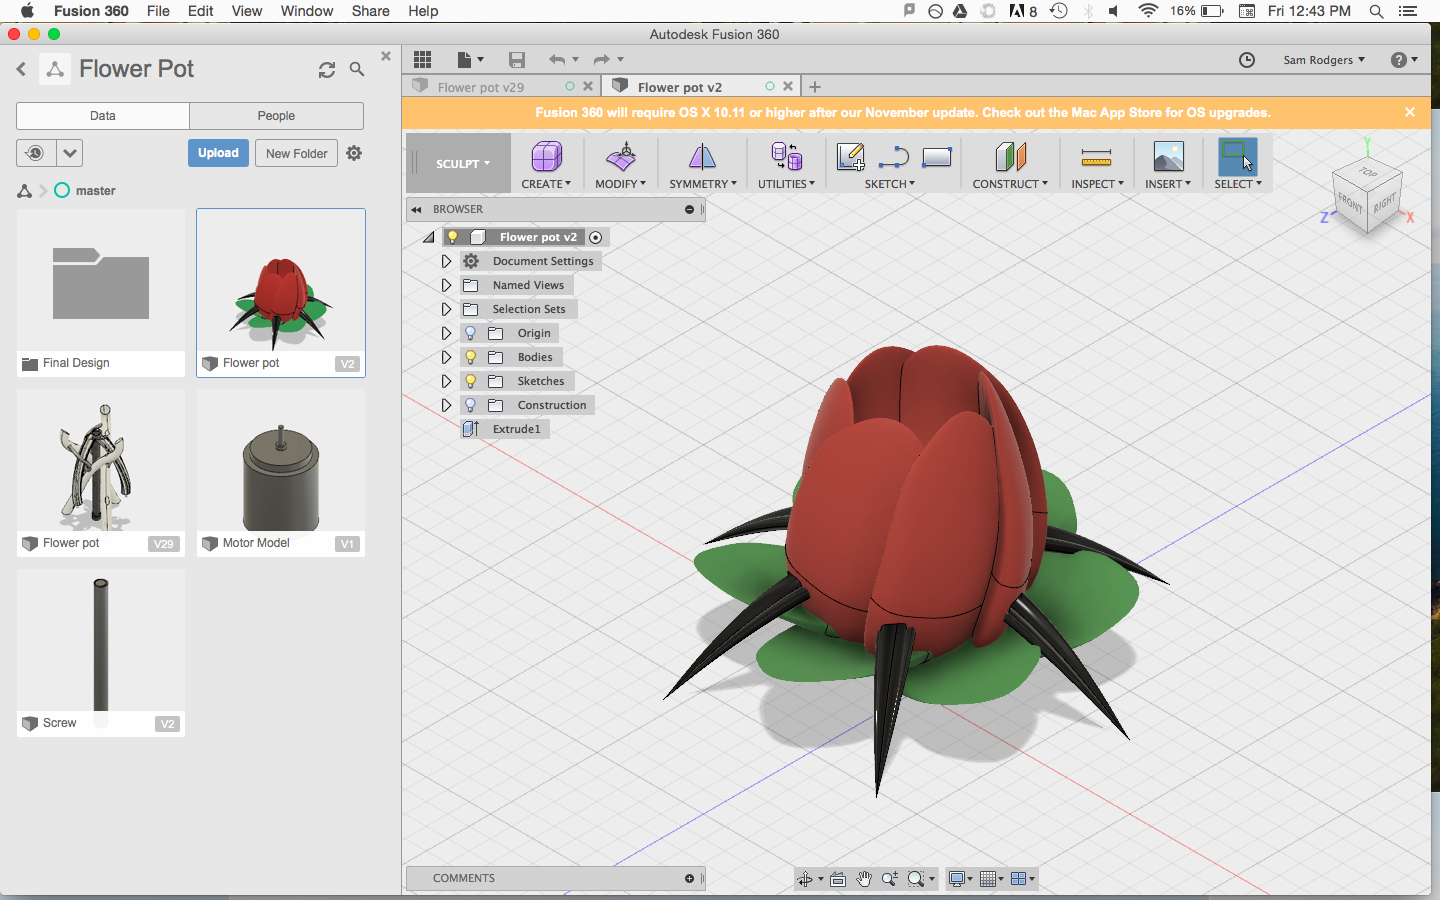Select the Sketch arc line tool
1440x900 pixels.
(893, 157)
